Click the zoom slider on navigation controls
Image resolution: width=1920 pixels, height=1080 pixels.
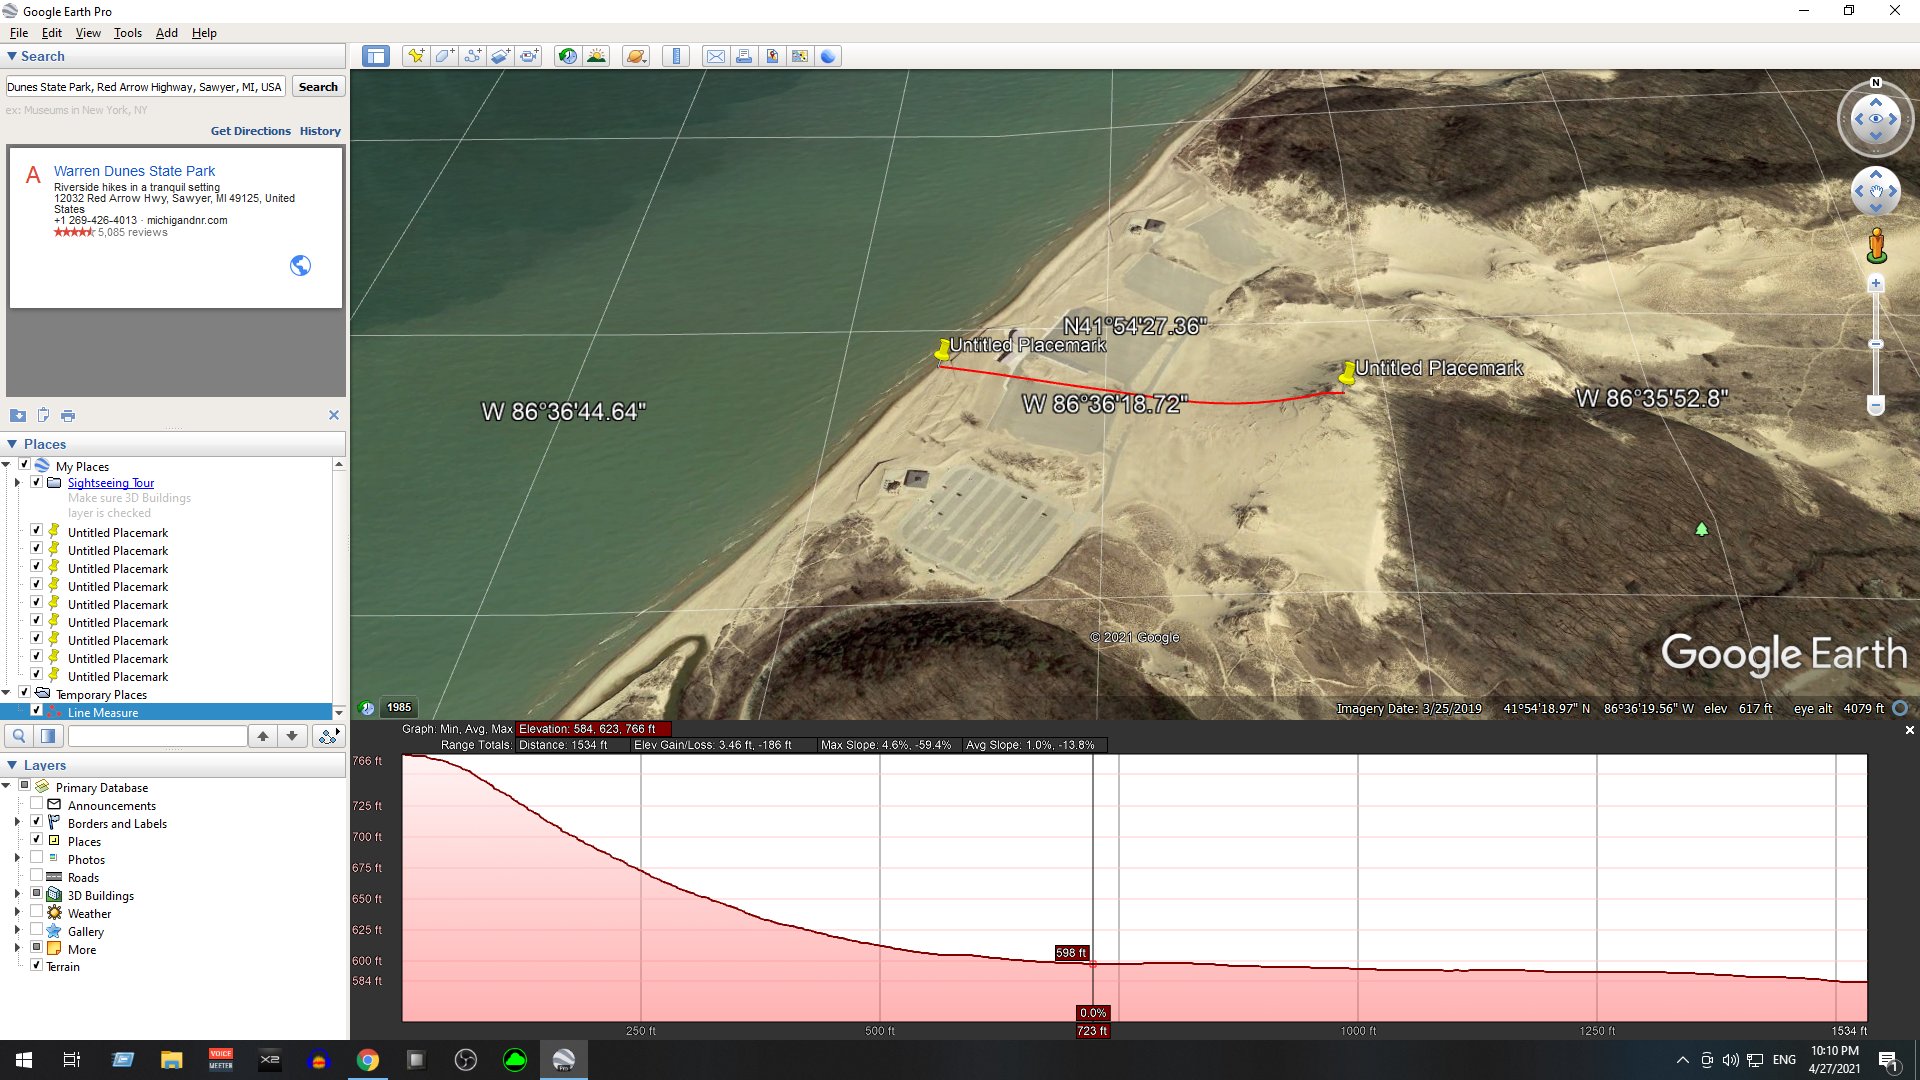[x=1876, y=344]
